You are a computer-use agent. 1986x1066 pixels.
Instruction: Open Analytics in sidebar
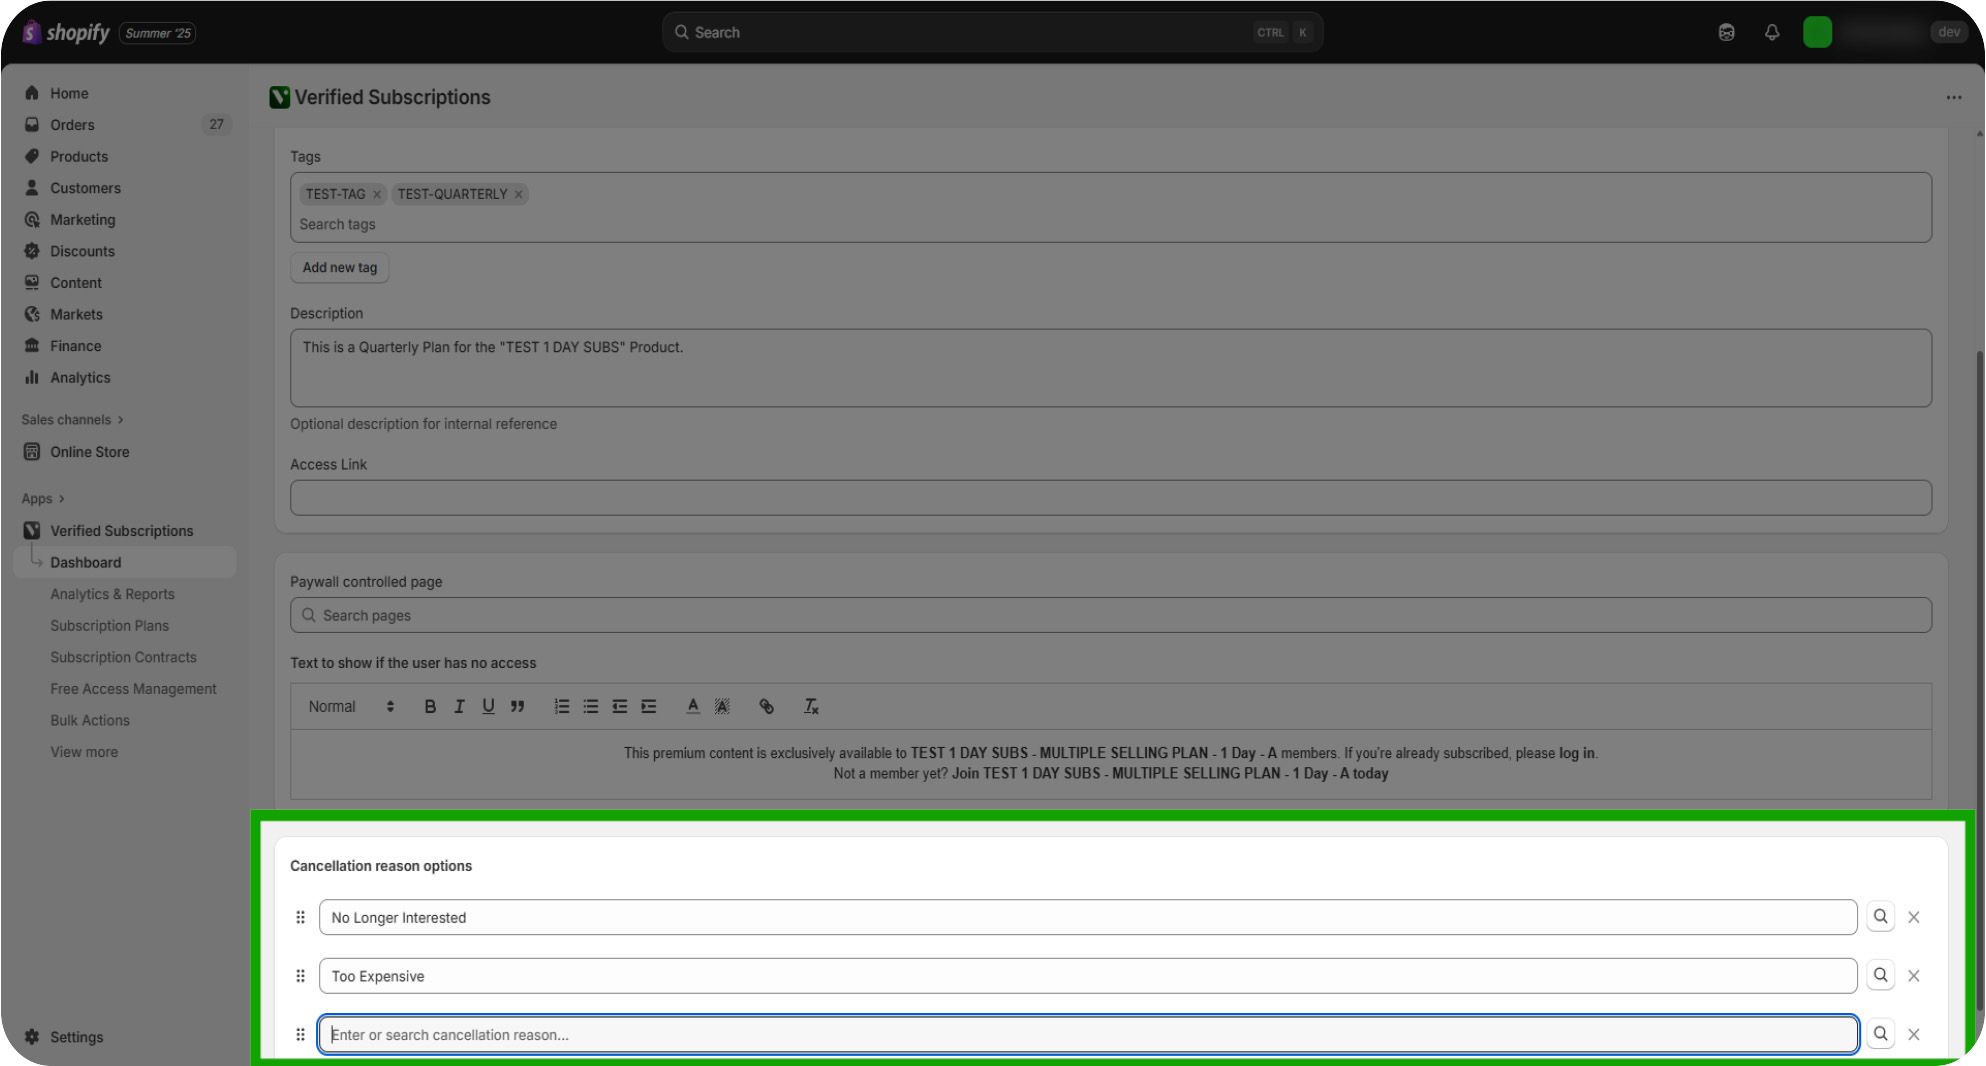point(80,377)
